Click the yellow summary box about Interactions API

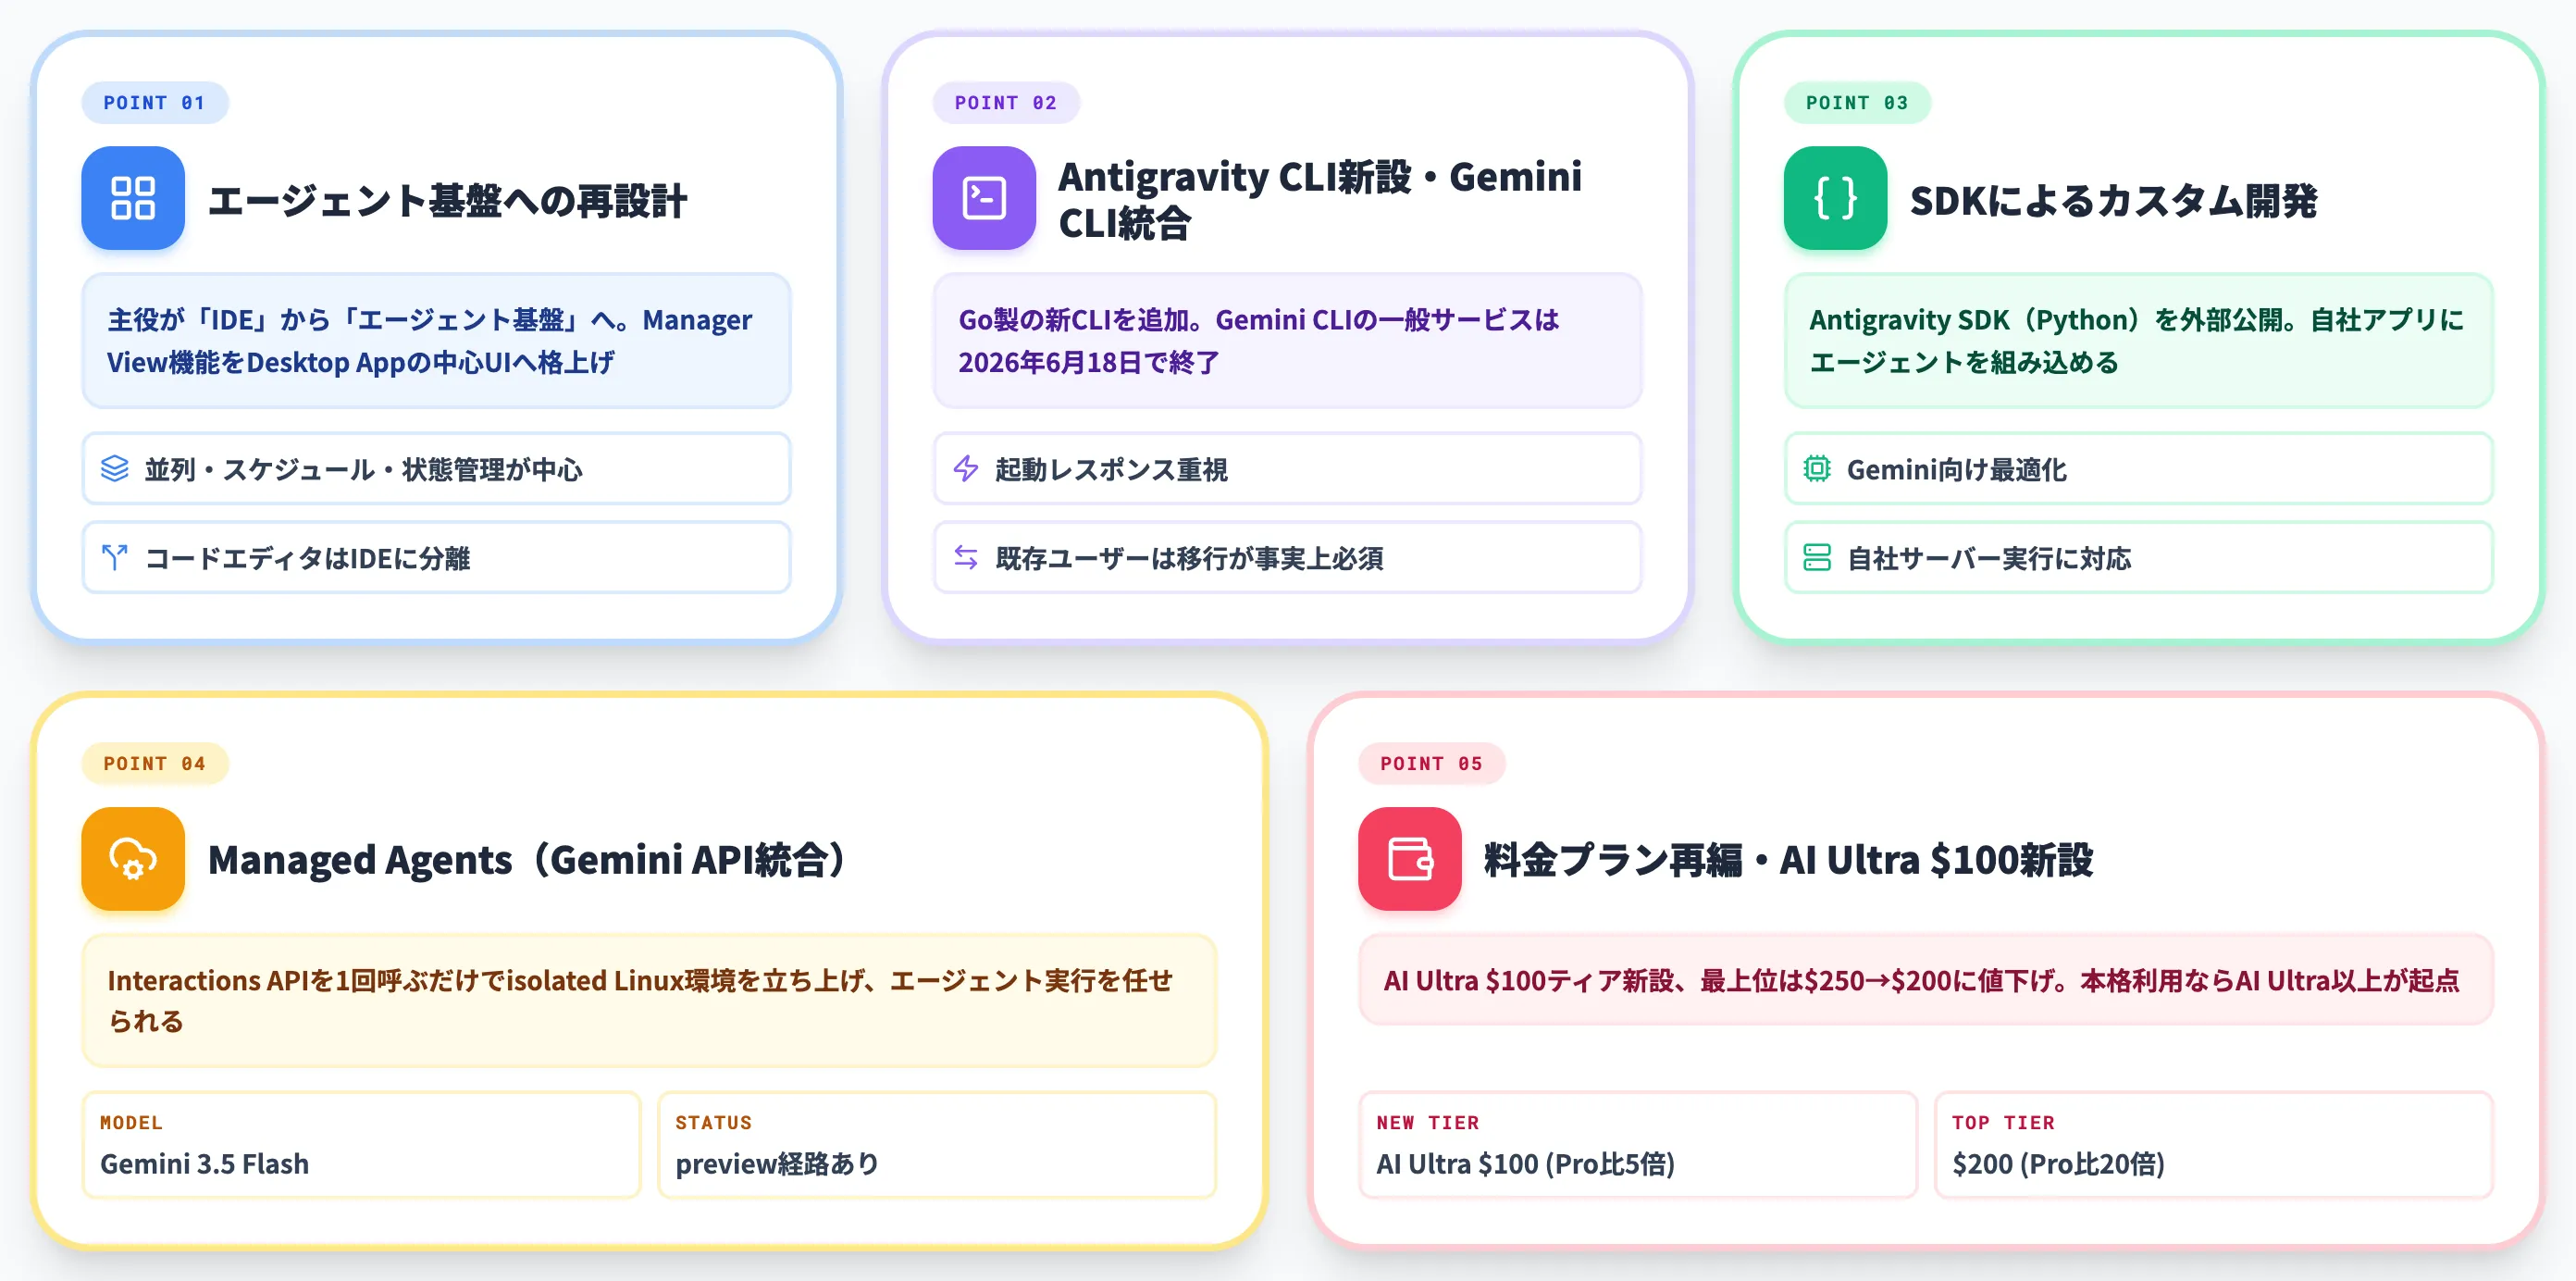pos(649,1000)
